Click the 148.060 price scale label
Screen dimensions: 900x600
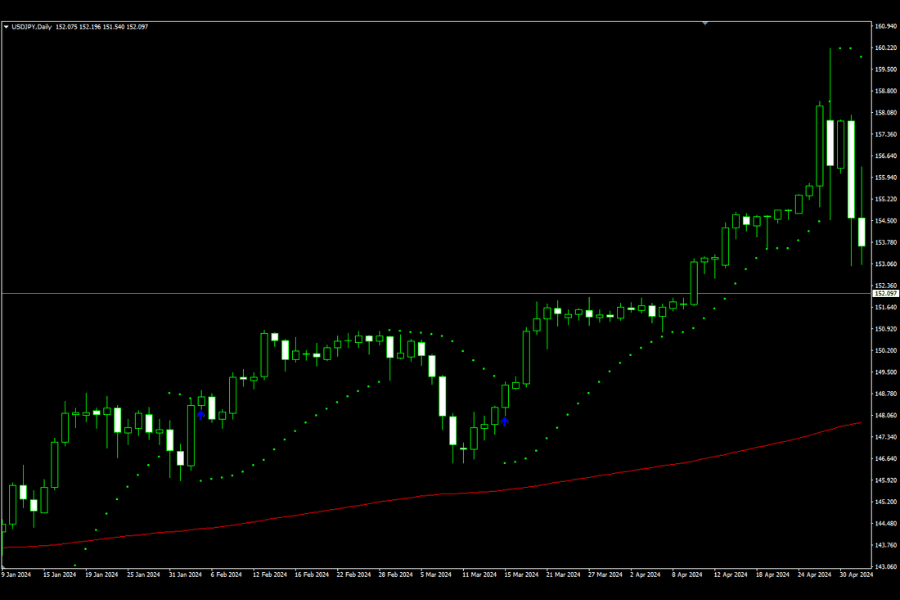click(x=885, y=416)
